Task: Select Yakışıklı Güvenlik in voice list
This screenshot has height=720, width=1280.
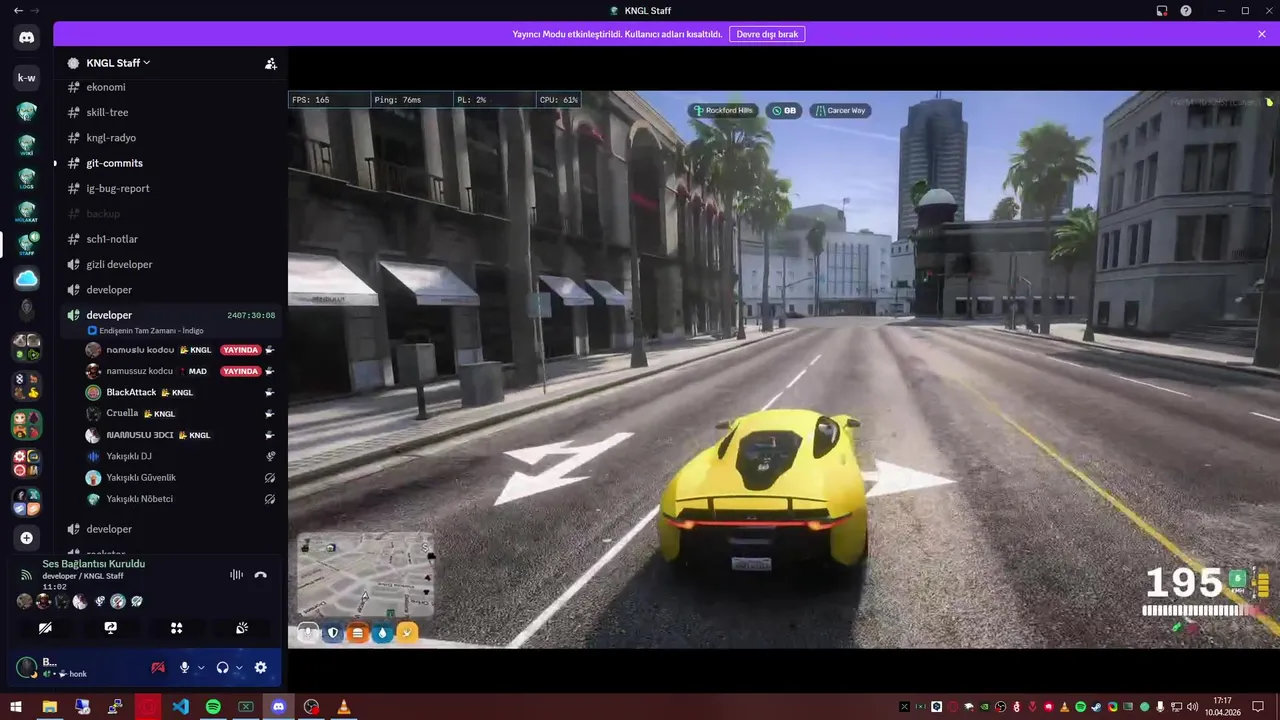Action: (180, 477)
